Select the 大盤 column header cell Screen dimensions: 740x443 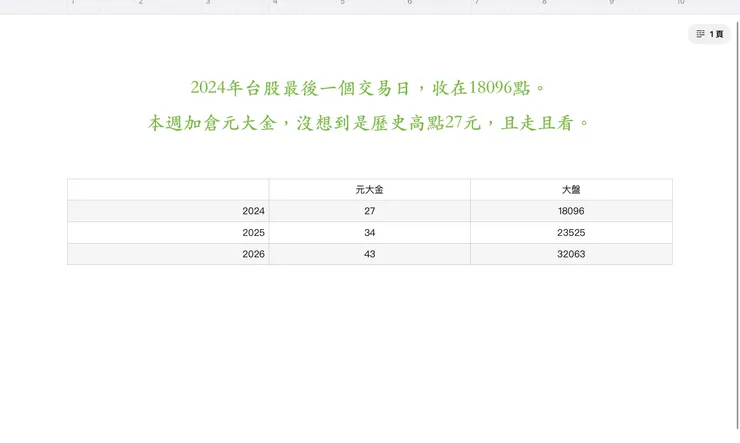pos(571,190)
